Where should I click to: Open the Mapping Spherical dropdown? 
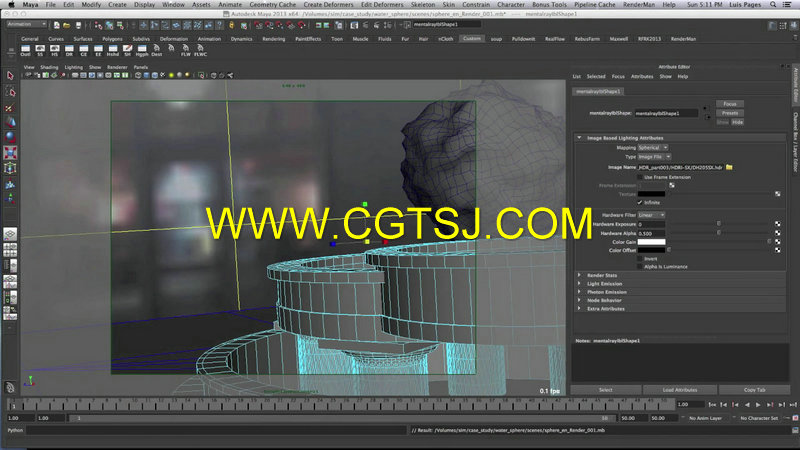click(653, 147)
